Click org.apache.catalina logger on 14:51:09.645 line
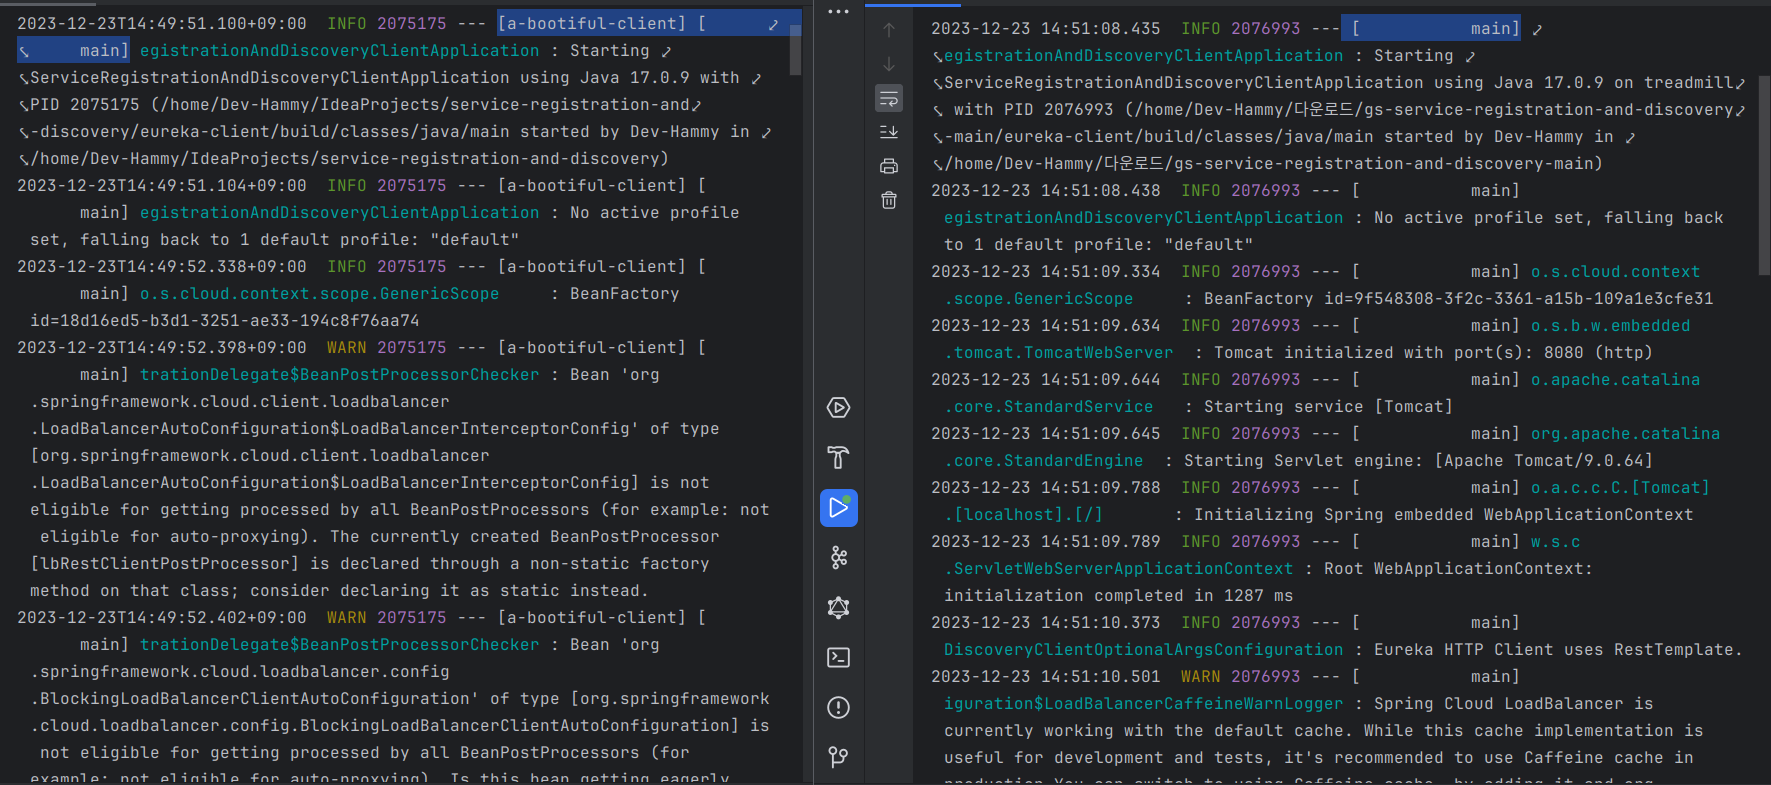Viewport: 1771px width, 785px height. [1625, 433]
